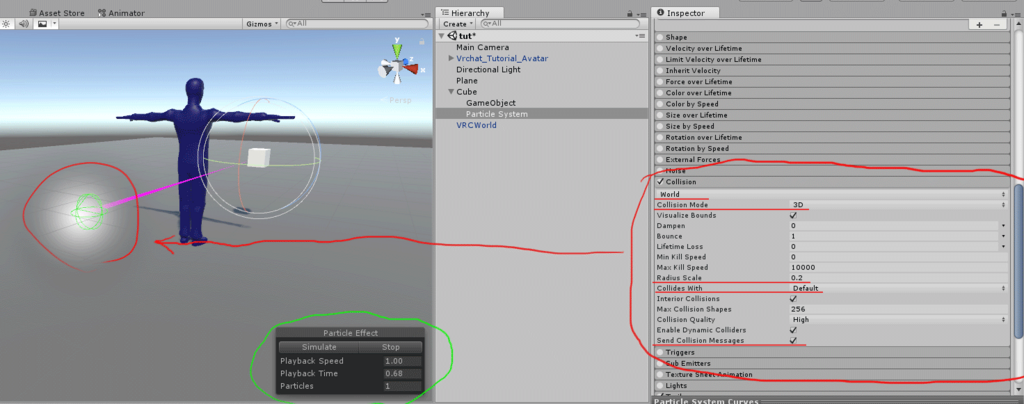
Task: Toggle scene audio speaker icon
Action: (x=24, y=23)
